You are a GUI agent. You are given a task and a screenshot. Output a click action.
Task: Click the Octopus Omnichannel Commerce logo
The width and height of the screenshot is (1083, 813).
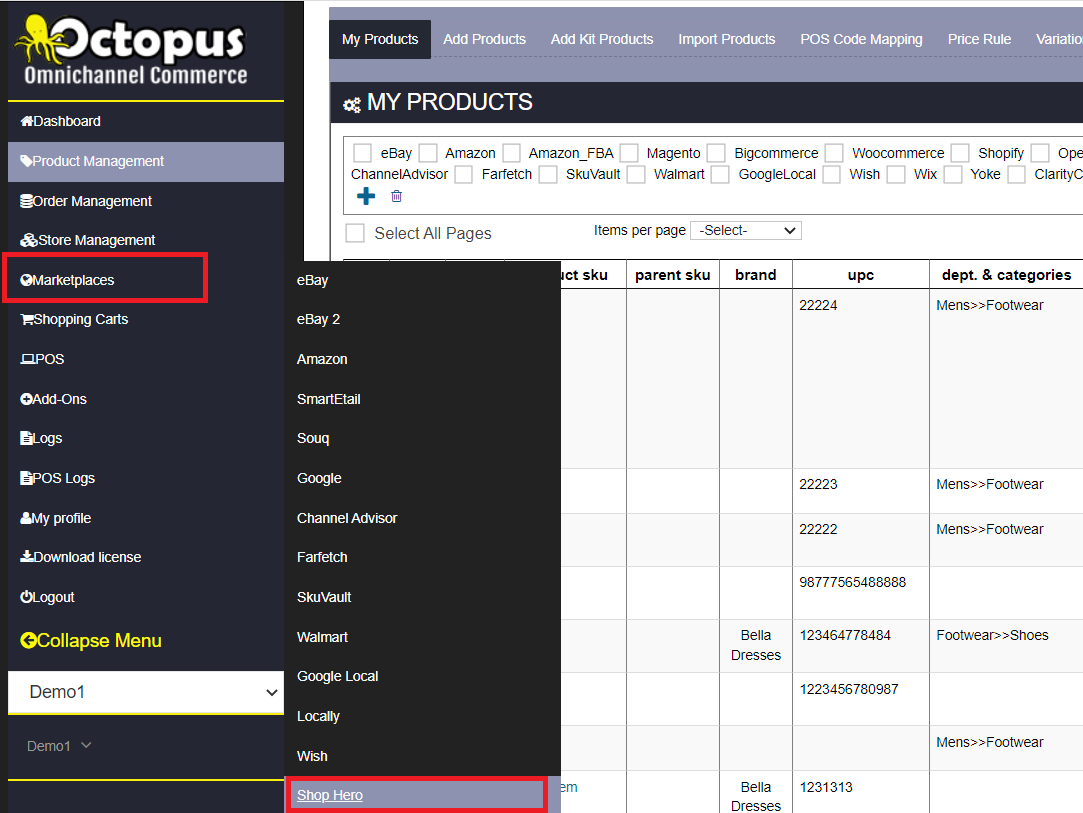tap(131, 50)
